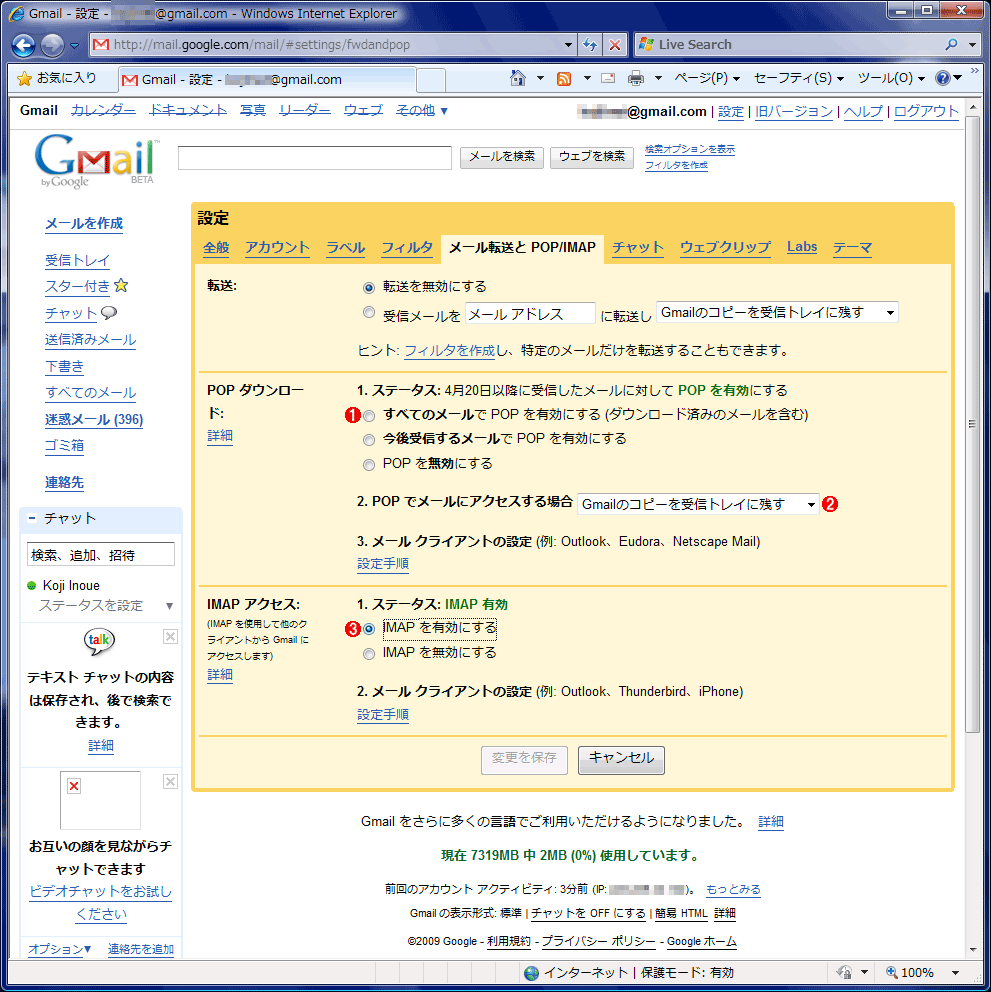Open the POP access Gmailのコピー dropdown
The image size is (991, 992).
point(698,504)
